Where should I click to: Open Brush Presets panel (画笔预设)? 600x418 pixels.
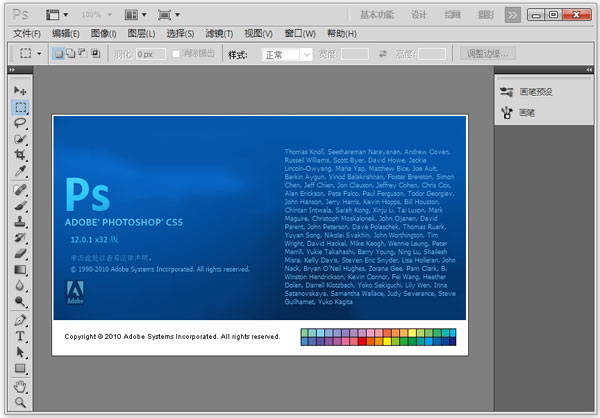[526, 92]
